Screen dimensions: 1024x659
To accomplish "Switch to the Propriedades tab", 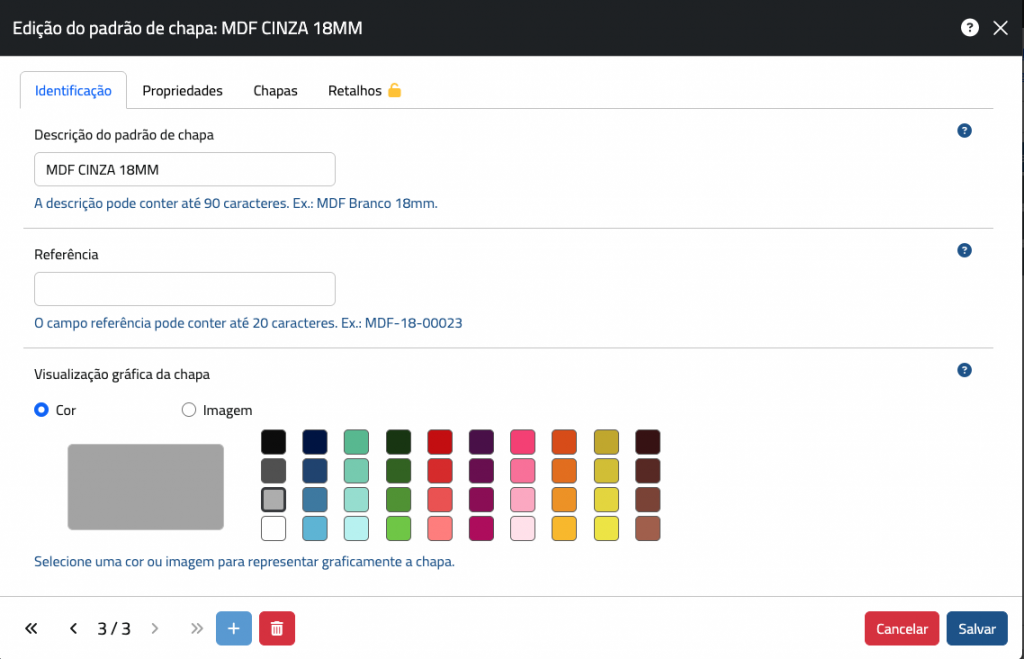I will click(182, 90).
